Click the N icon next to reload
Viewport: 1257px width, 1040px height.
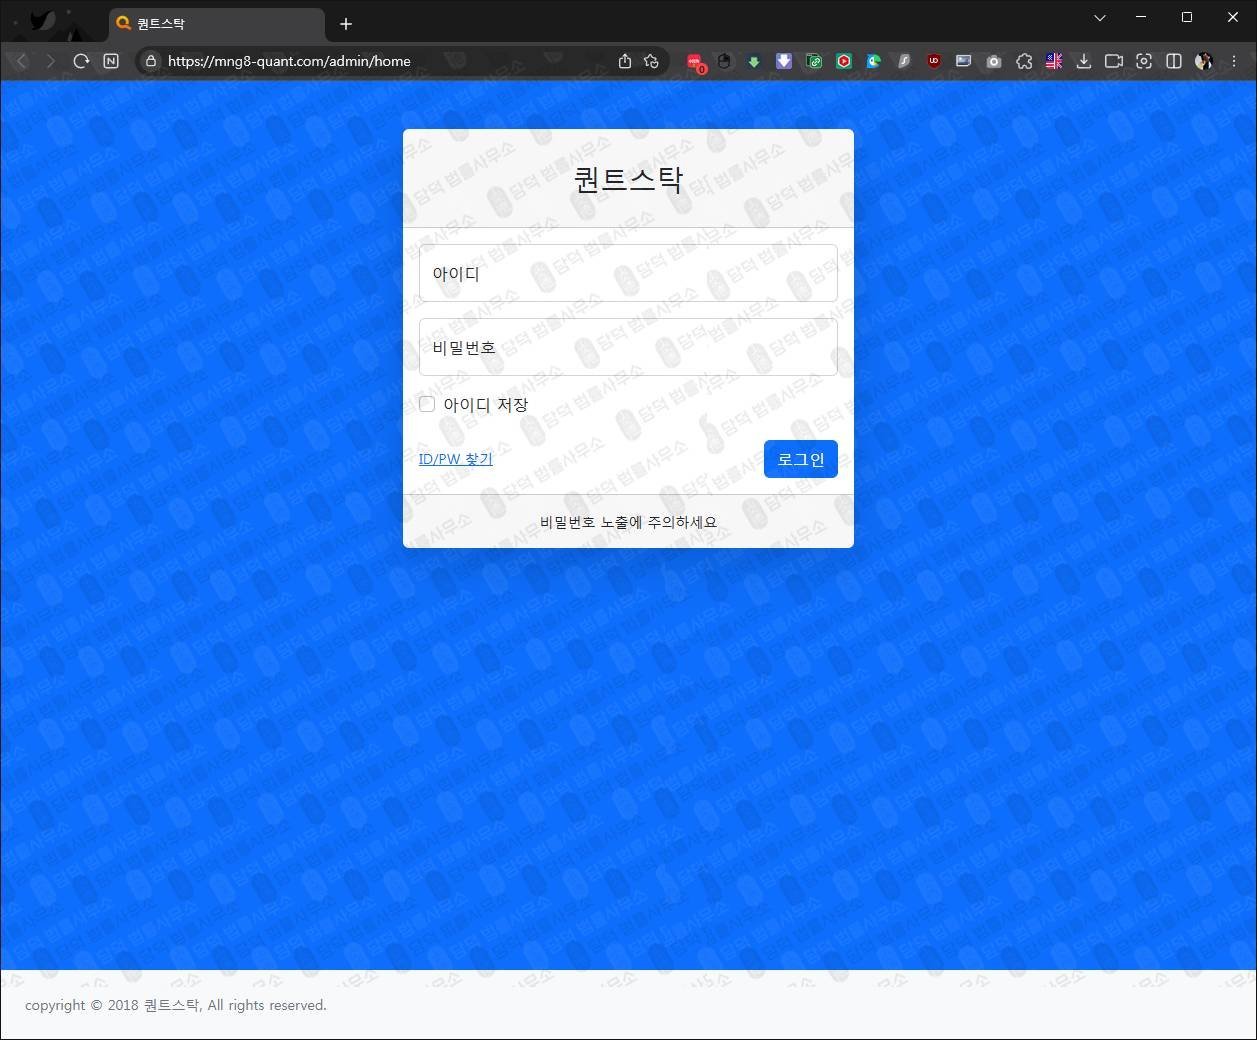point(111,61)
